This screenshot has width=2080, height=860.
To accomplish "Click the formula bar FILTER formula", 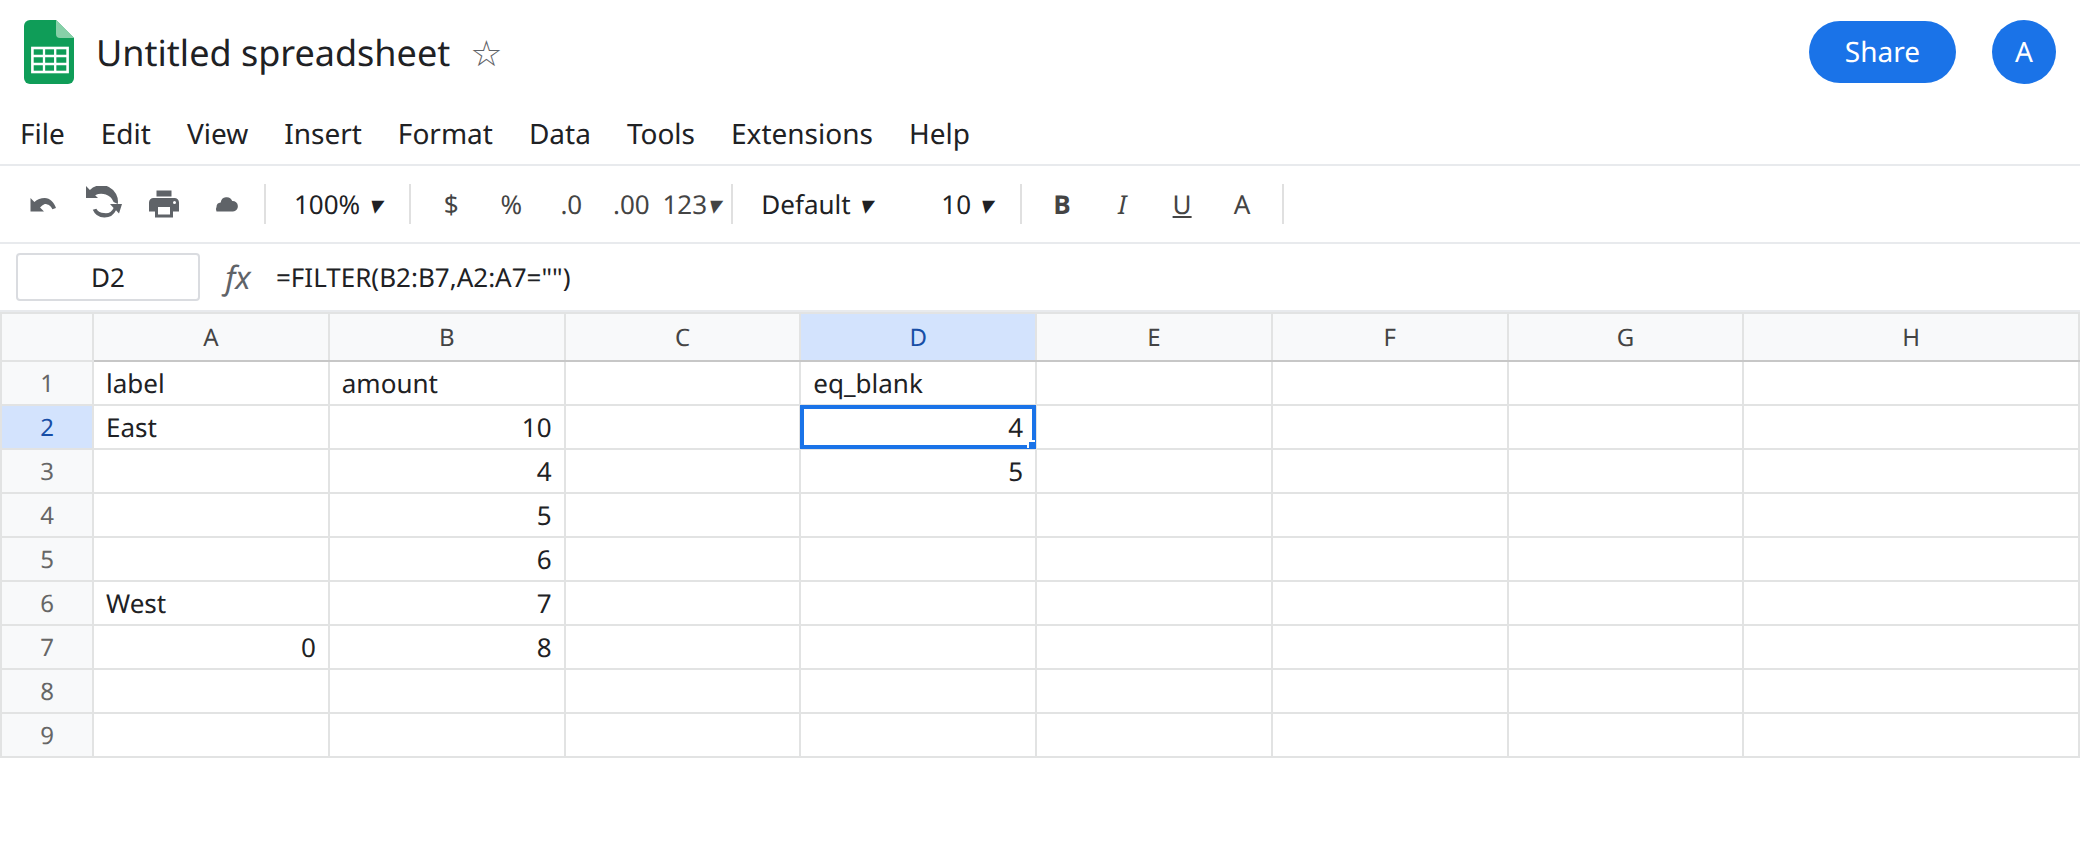I will click(x=424, y=278).
